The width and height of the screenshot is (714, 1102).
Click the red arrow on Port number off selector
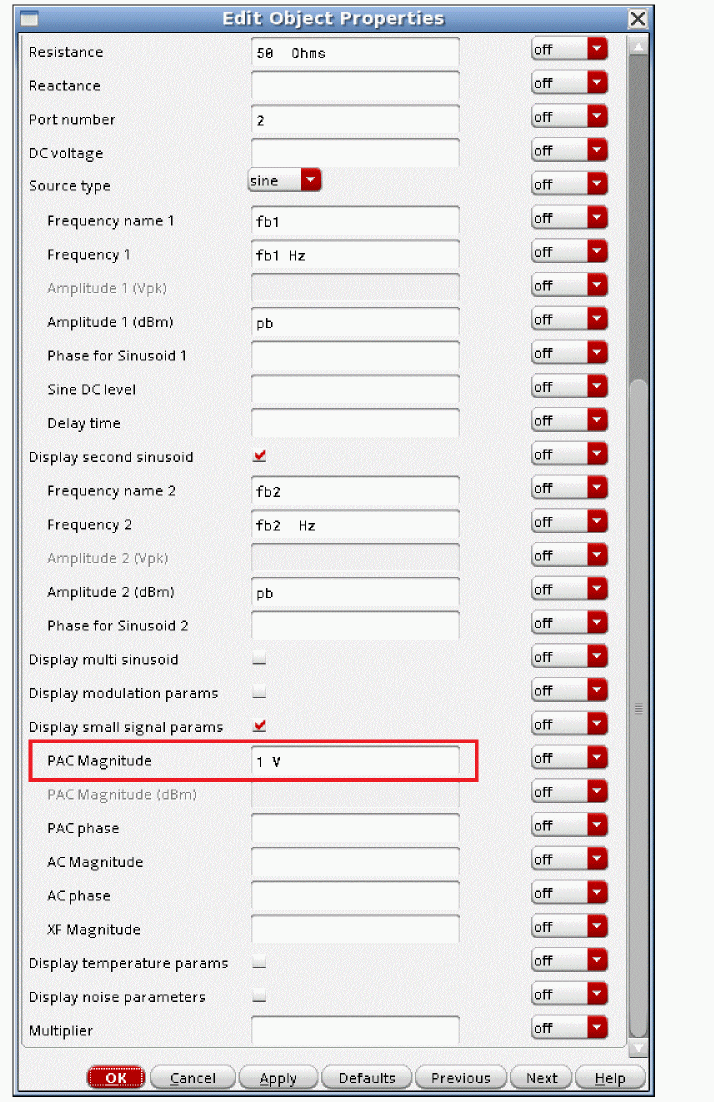point(597,118)
